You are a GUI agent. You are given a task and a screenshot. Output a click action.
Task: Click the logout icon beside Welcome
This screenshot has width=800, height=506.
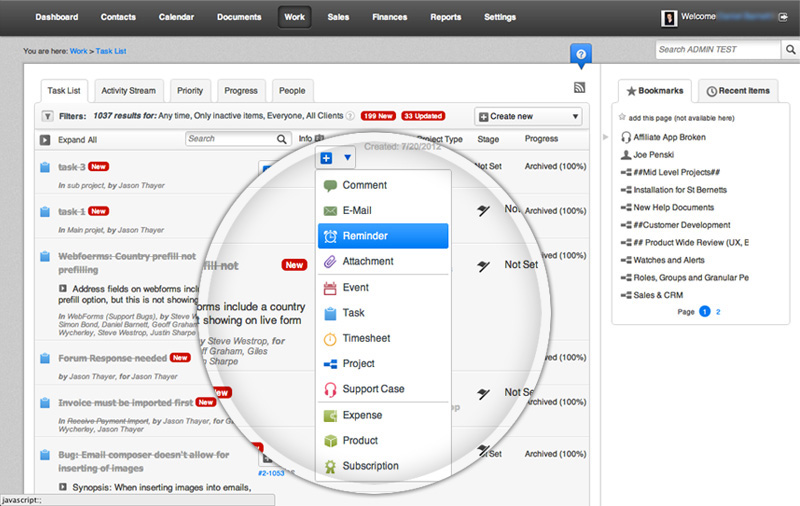point(783,17)
